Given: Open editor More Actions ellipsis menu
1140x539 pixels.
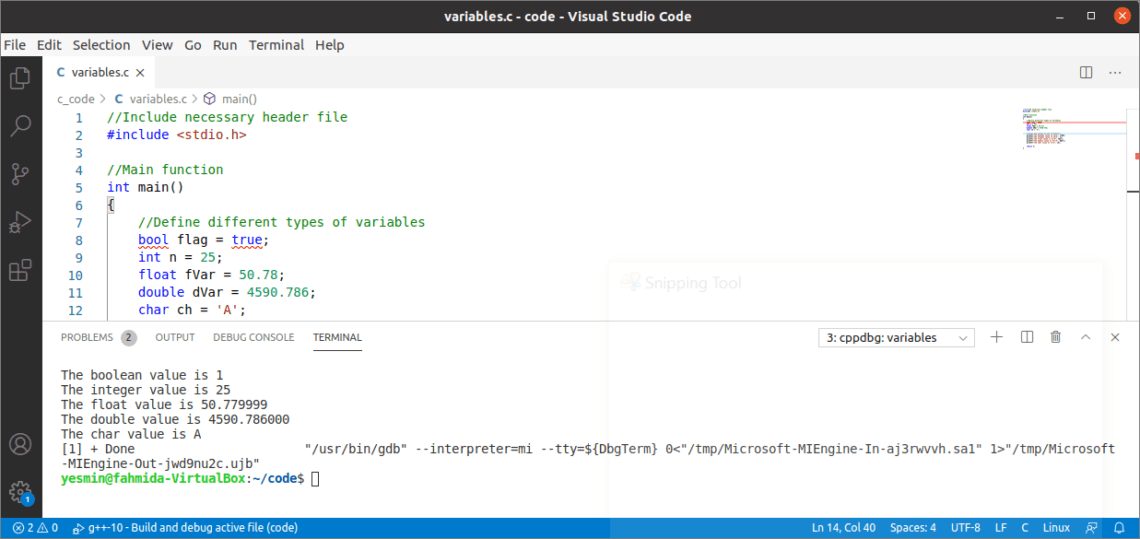Looking at the screenshot, I should pos(1115,72).
